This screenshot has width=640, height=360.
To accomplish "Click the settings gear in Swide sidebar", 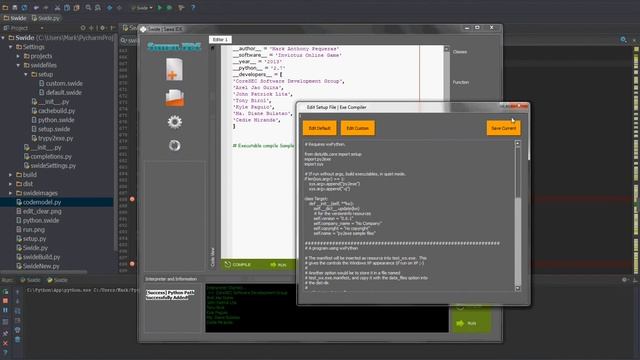I will 175,122.
